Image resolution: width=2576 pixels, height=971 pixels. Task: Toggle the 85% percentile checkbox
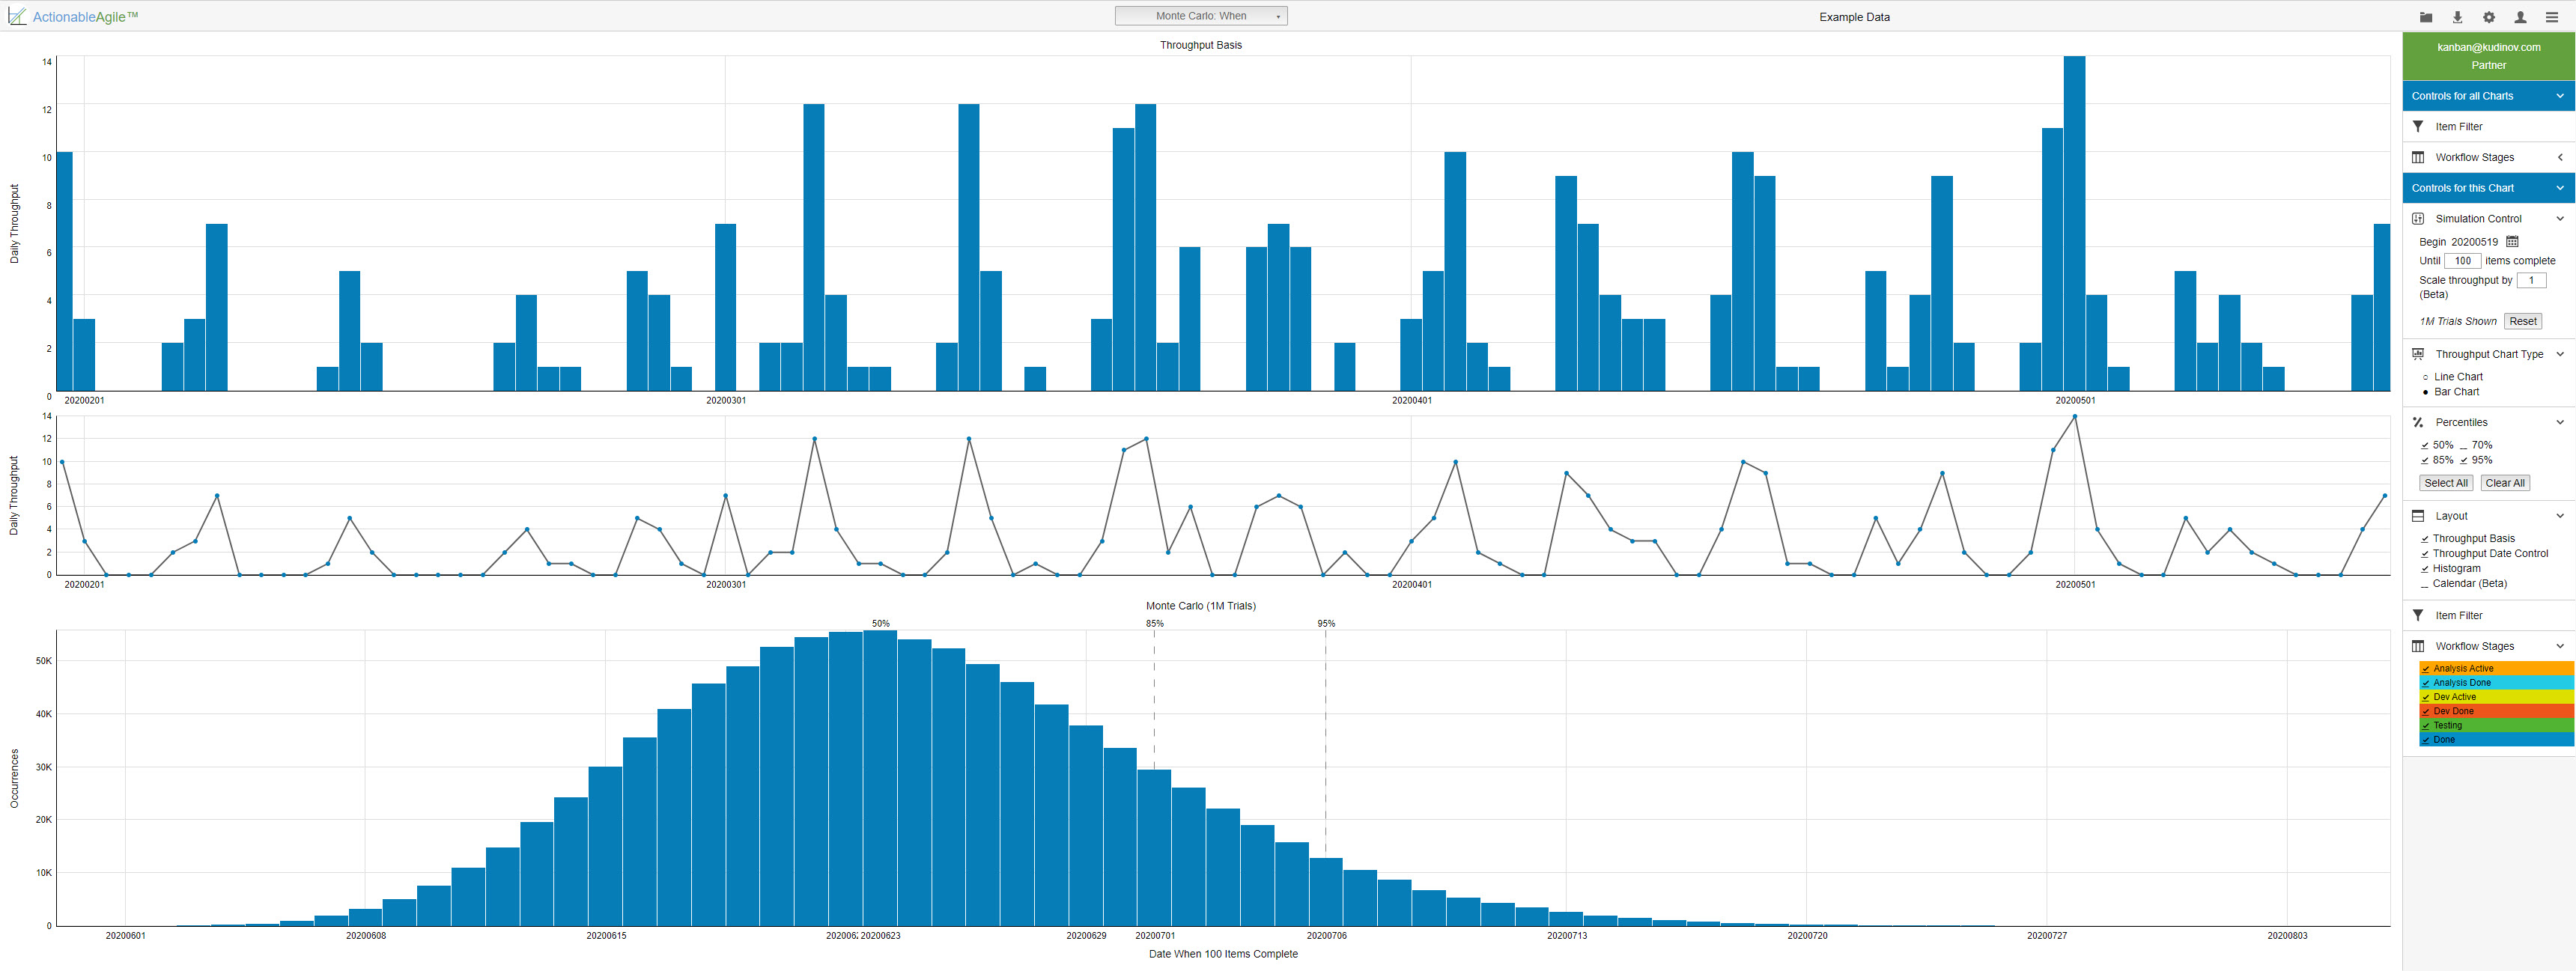pyautogui.click(x=2425, y=460)
